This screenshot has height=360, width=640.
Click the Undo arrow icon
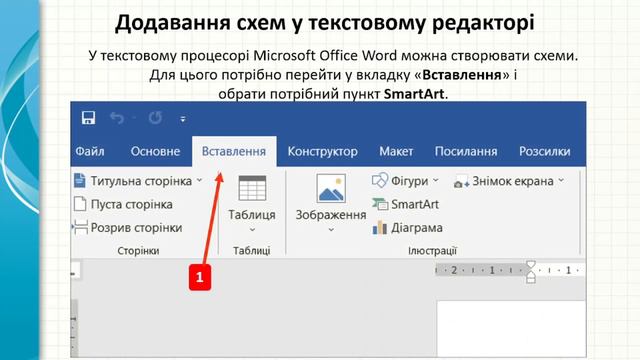tap(117, 118)
